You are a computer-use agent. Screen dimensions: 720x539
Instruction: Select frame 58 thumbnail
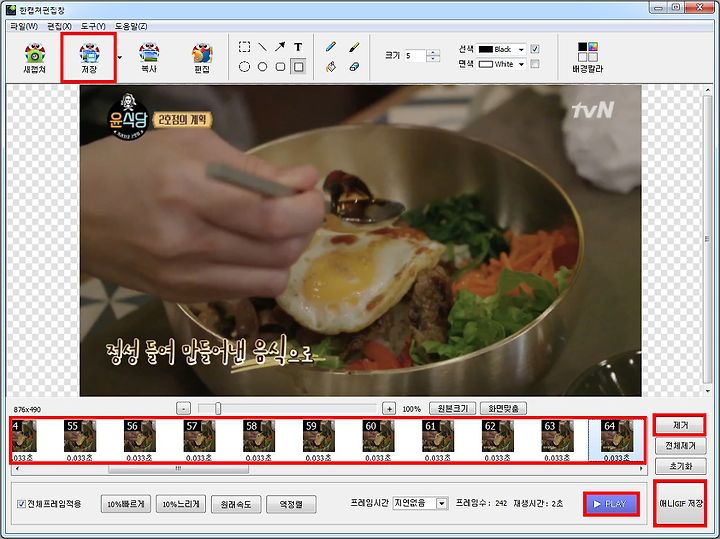click(x=259, y=436)
